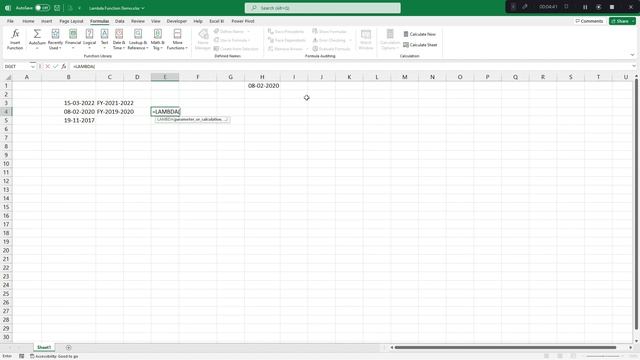Pause the screen recording

click(585, 7)
